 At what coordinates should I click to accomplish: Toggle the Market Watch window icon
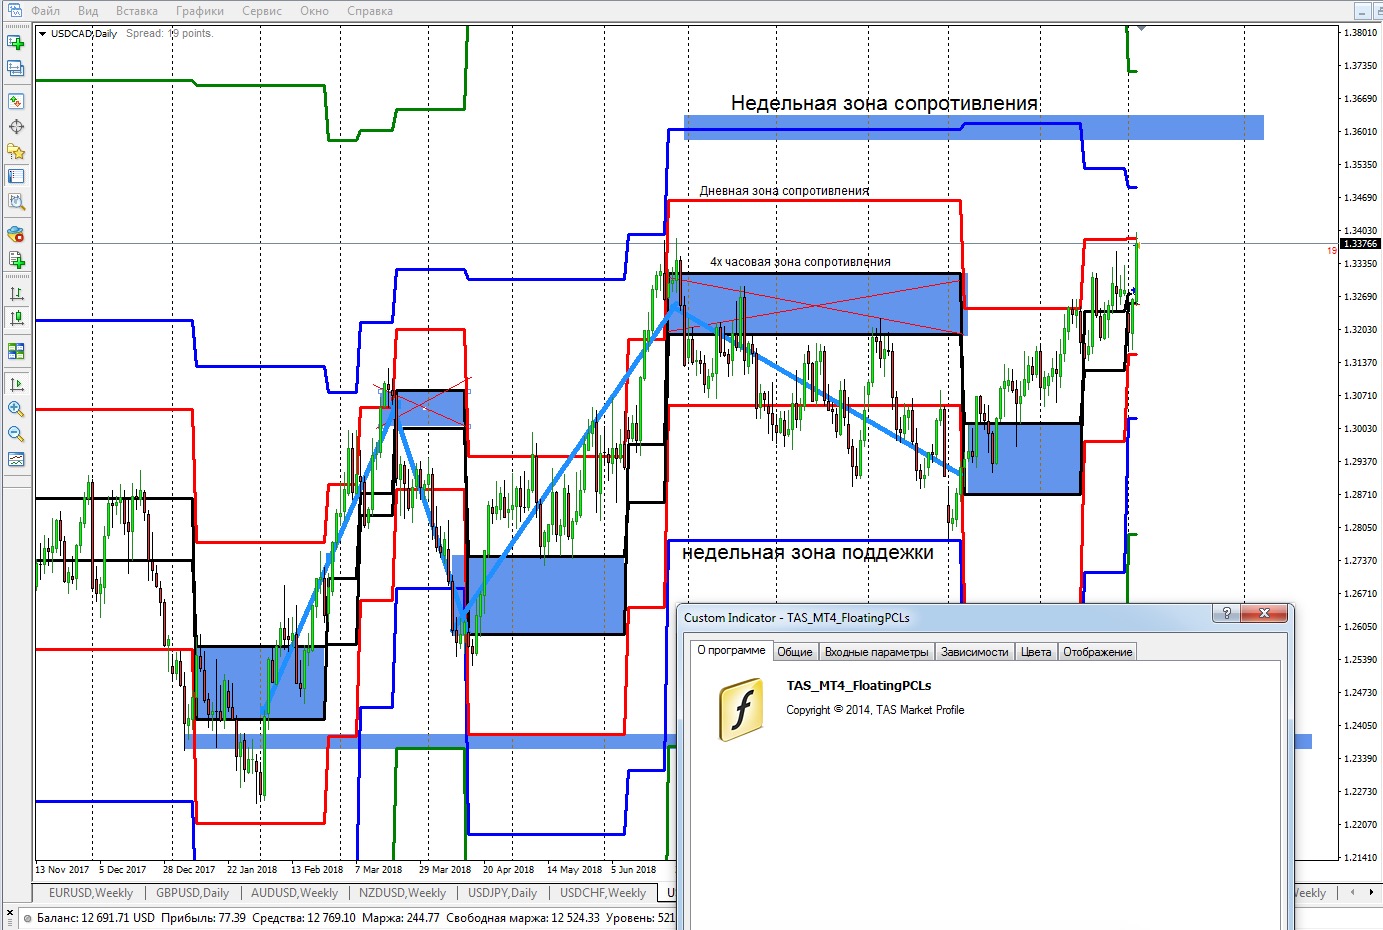[16, 102]
